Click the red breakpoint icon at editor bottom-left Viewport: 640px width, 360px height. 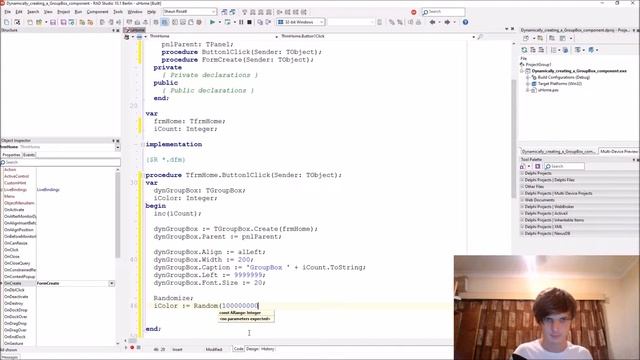point(132,347)
